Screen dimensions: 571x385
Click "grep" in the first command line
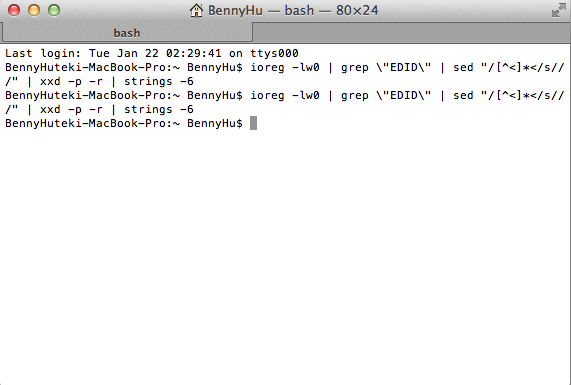click(x=355, y=68)
